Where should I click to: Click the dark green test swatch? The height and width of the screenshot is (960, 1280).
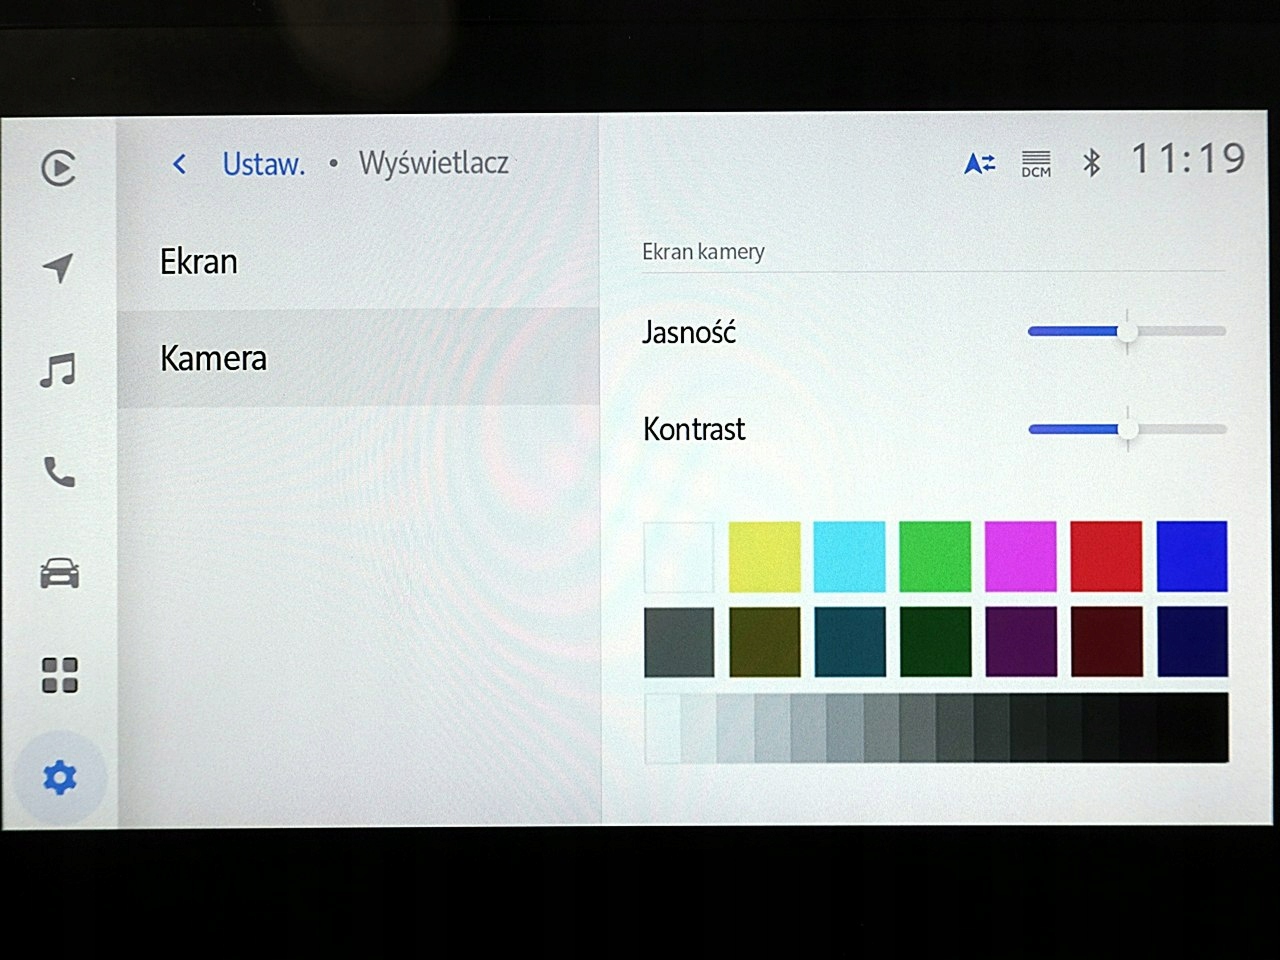click(x=935, y=642)
